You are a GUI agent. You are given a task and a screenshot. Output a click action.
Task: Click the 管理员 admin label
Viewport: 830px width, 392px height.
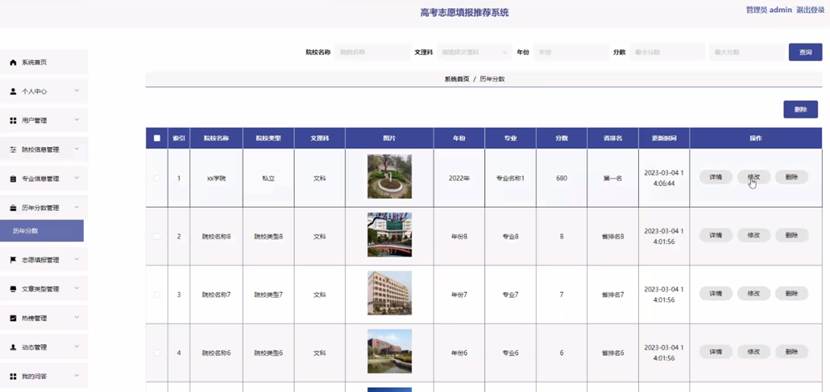click(x=769, y=10)
